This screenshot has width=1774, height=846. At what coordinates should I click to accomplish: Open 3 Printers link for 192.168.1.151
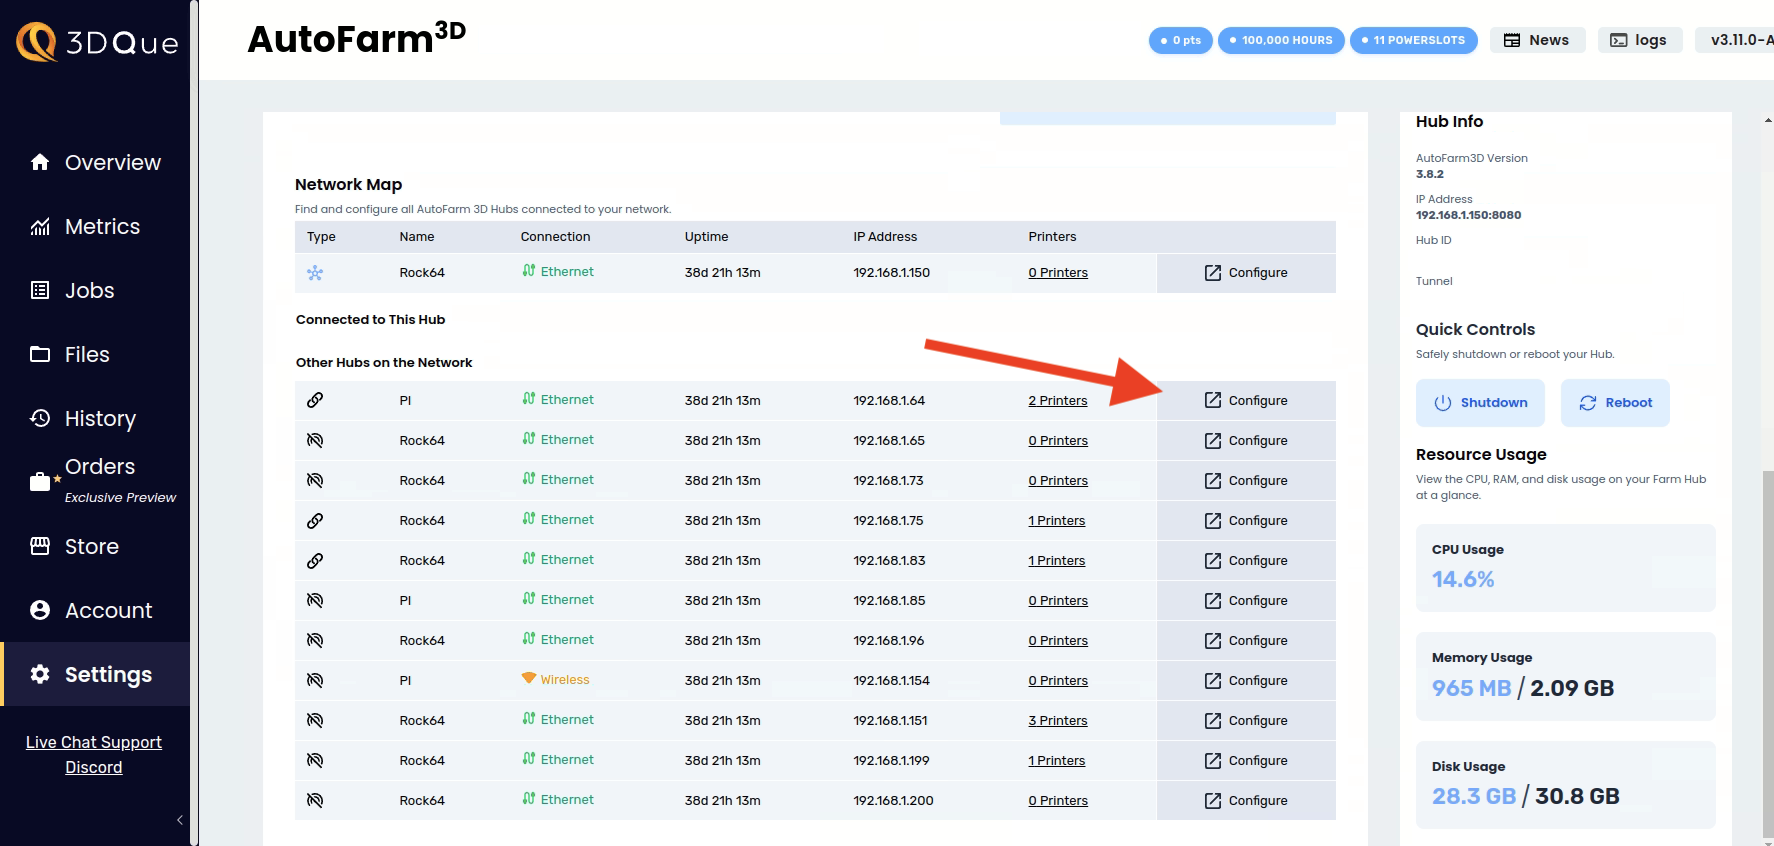pos(1058,720)
